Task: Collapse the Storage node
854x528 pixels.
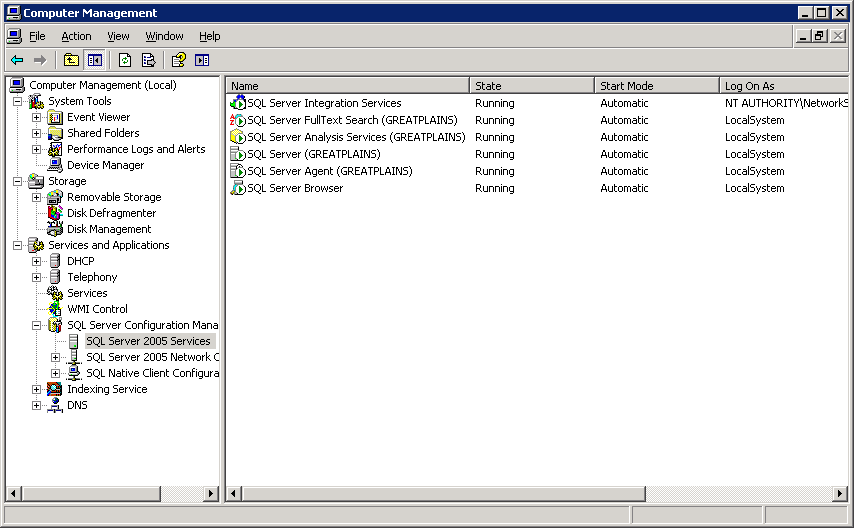Action: pyautogui.click(x=17, y=181)
